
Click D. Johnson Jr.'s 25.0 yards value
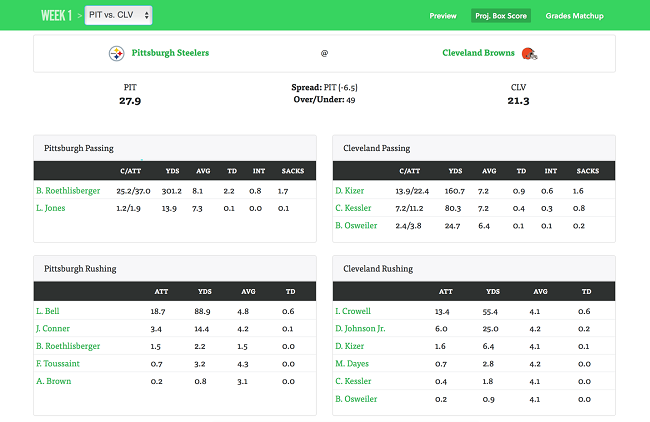tap(490, 329)
